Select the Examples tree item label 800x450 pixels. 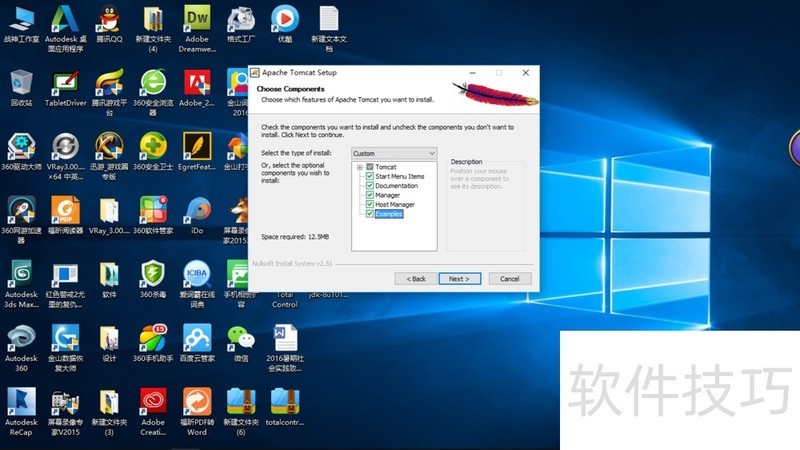point(389,214)
